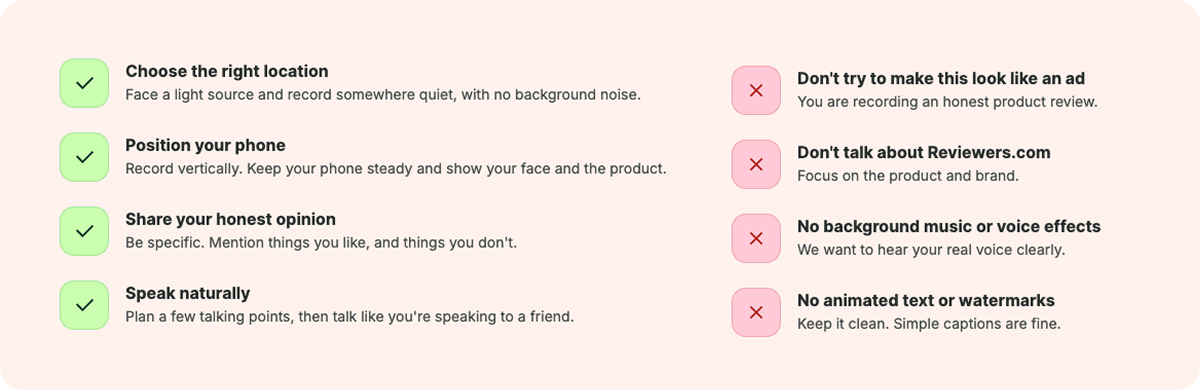Click the Record vertically description text
Screen dimensions: 1200x390
tap(395, 169)
